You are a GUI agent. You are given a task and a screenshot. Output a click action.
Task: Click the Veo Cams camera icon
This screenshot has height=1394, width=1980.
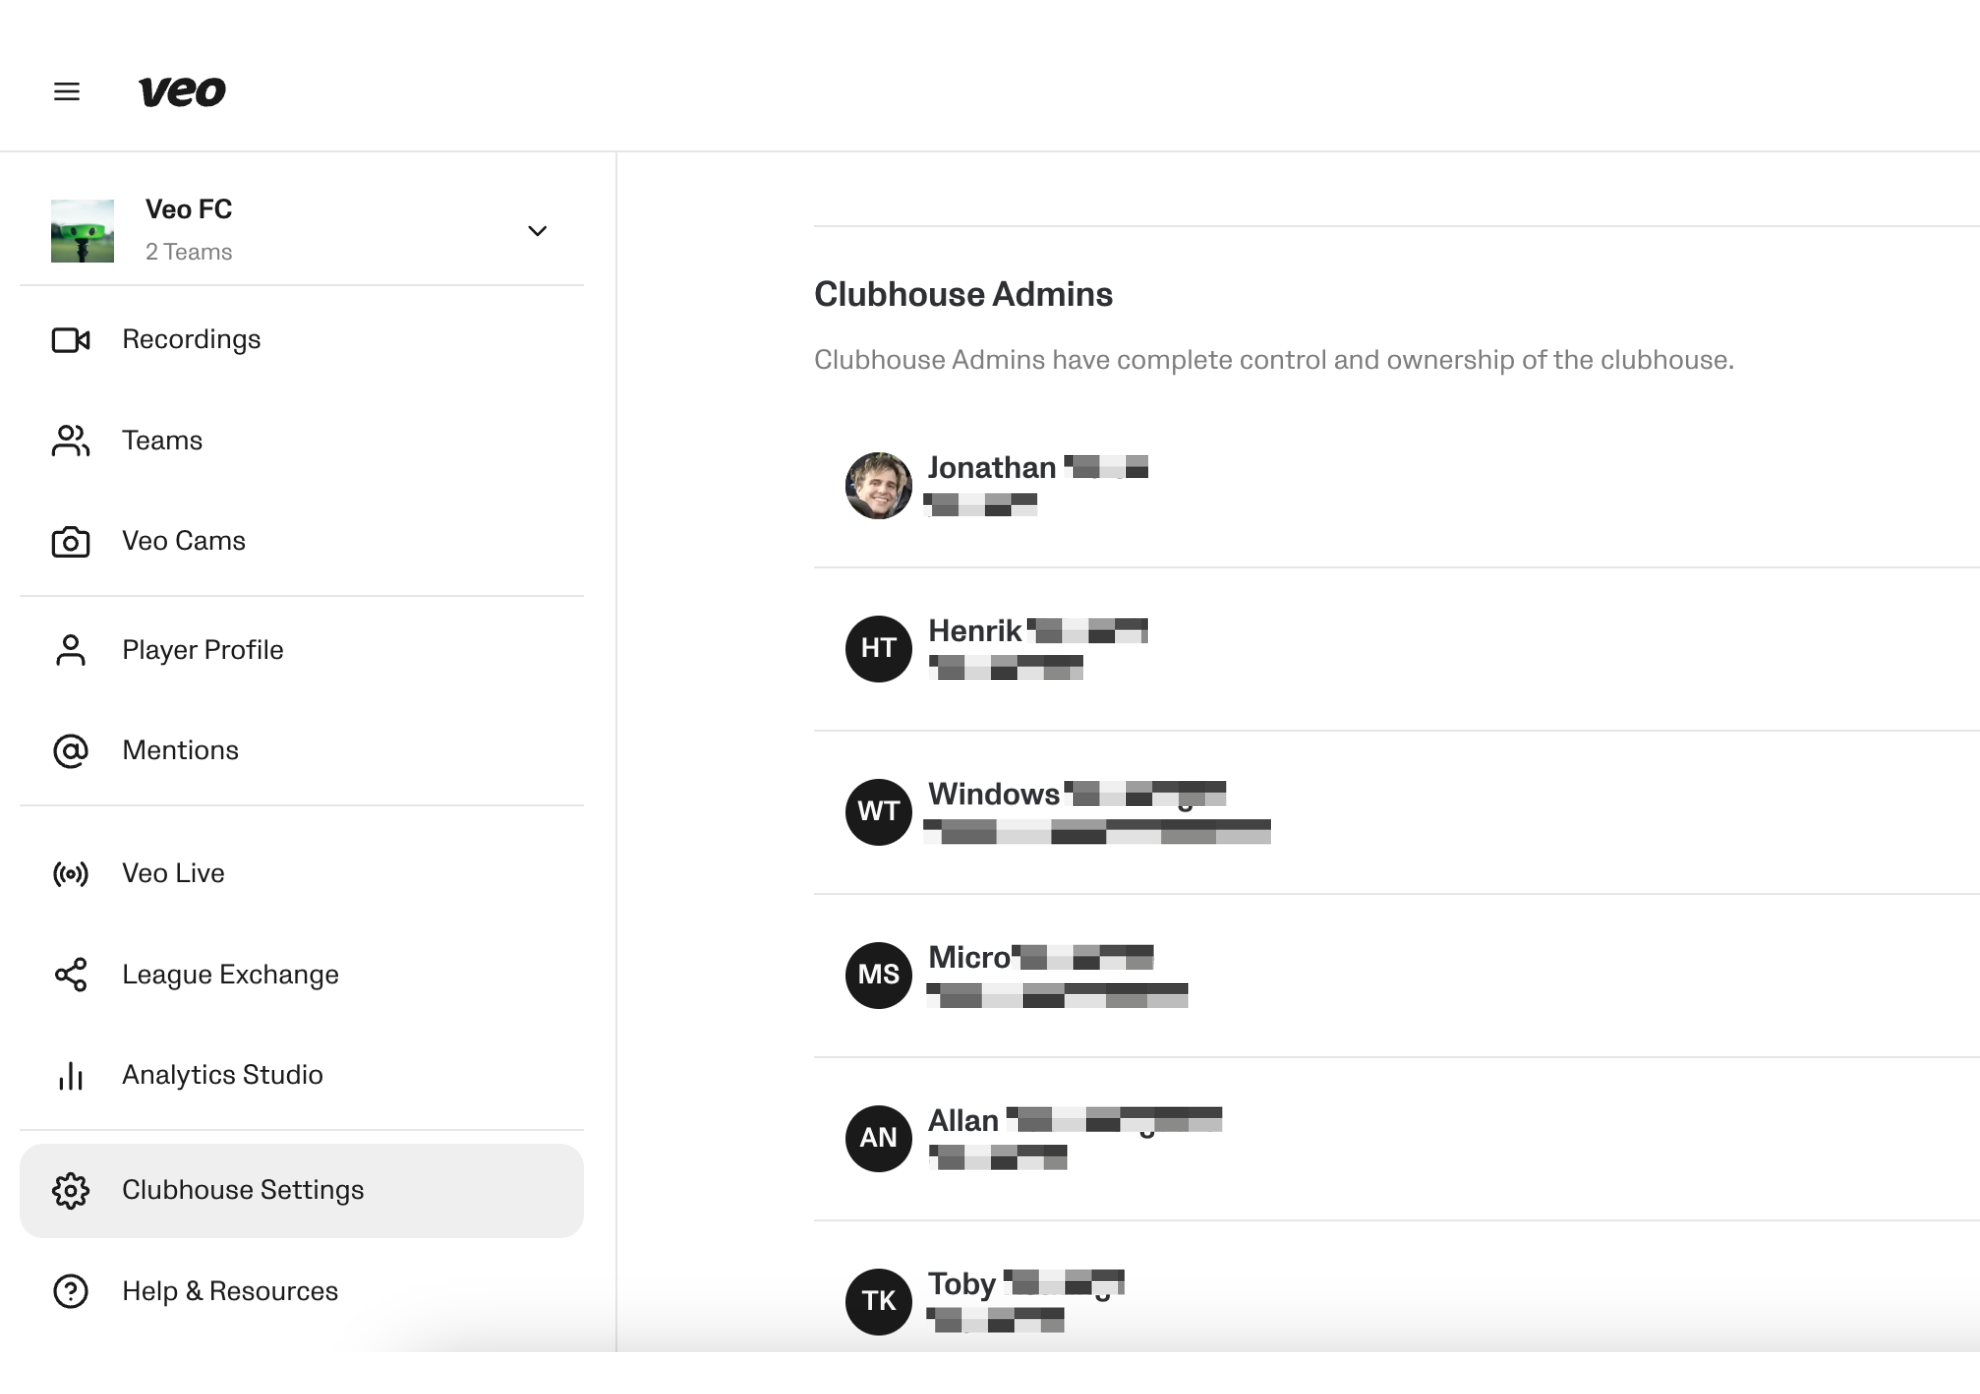pyautogui.click(x=71, y=541)
